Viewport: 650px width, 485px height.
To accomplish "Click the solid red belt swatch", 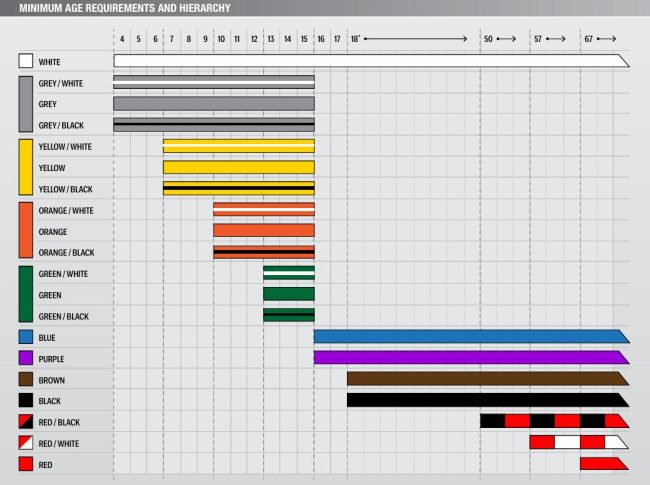I will click(x=26, y=465).
